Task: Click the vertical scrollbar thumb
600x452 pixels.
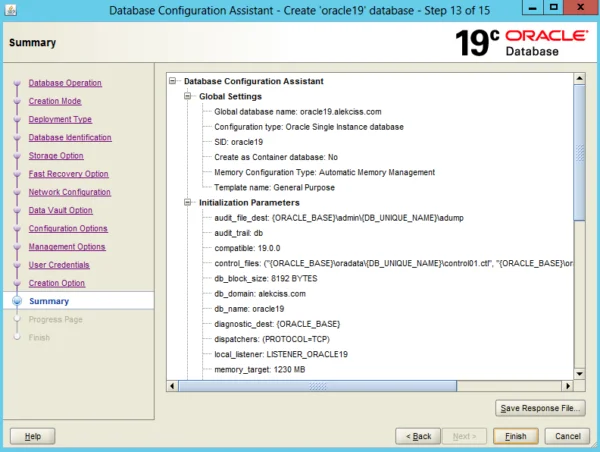Action: click(x=579, y=153)
